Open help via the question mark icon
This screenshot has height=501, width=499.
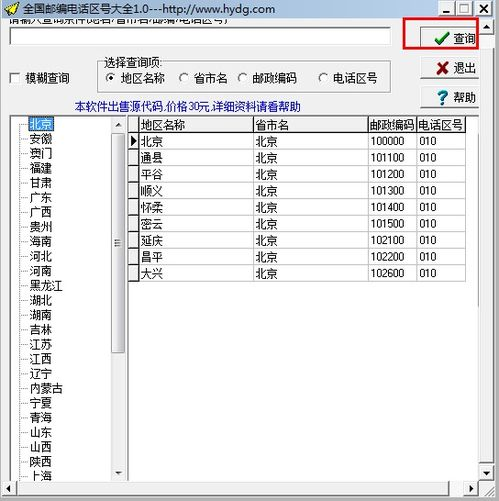pyautogui.click(x=450, y=97)
